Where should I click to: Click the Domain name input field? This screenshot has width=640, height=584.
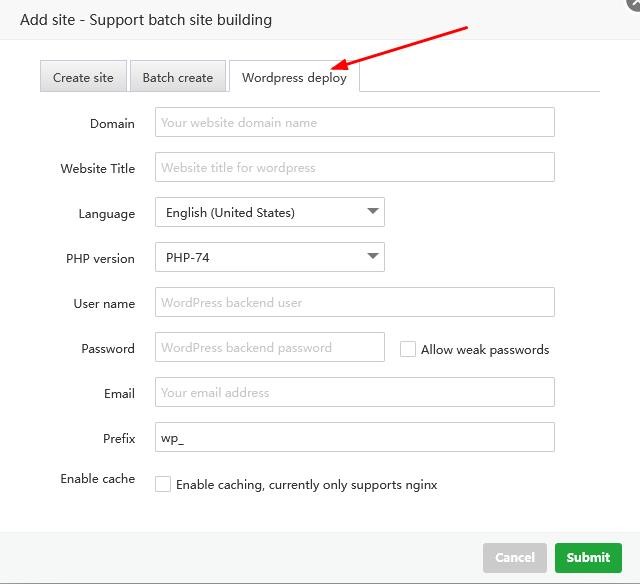(354, 122)
